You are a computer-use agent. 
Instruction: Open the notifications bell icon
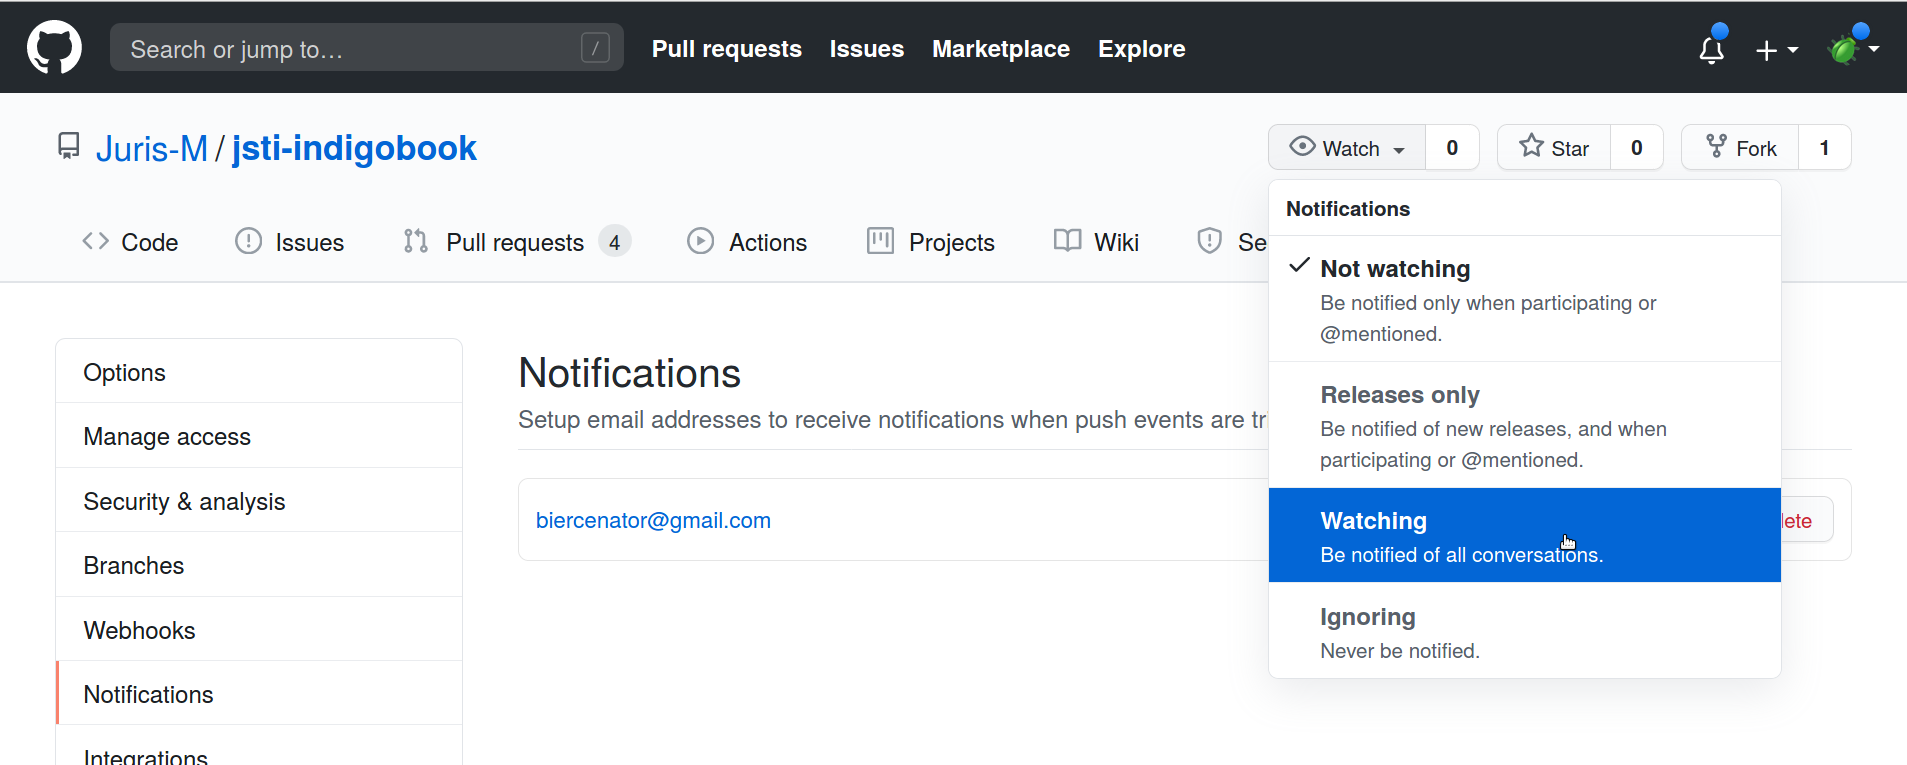1712,48
